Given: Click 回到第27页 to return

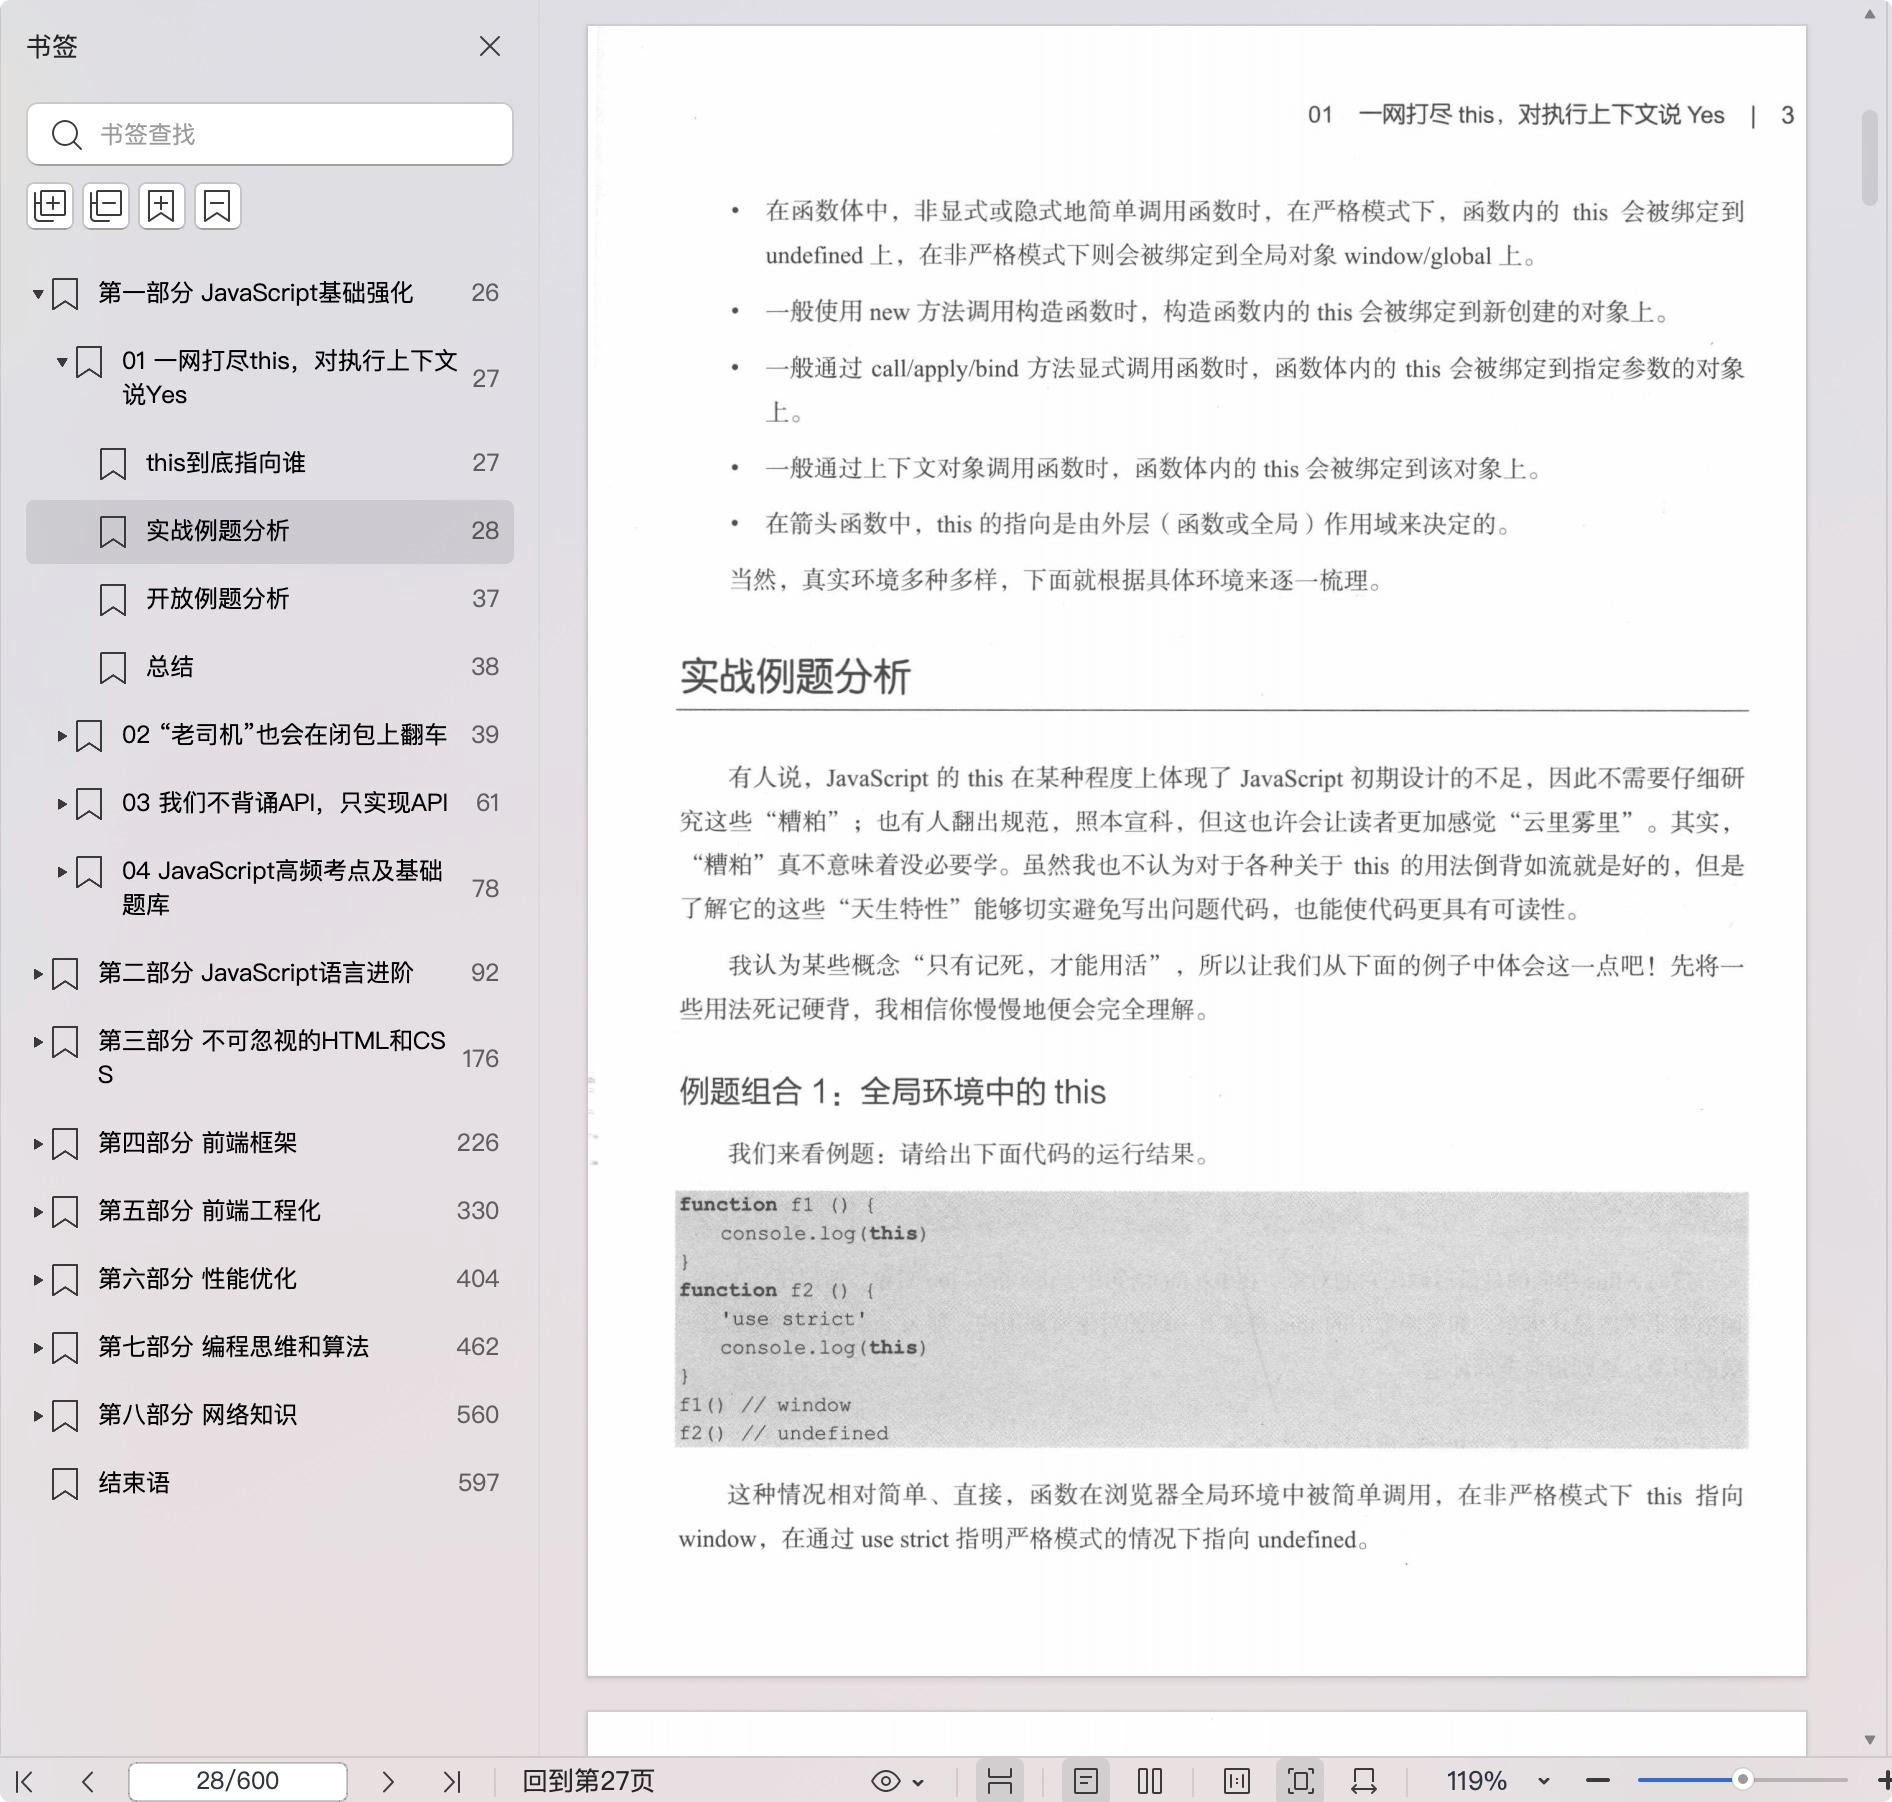Looking at the screenshot, I should click(588, 1781).
